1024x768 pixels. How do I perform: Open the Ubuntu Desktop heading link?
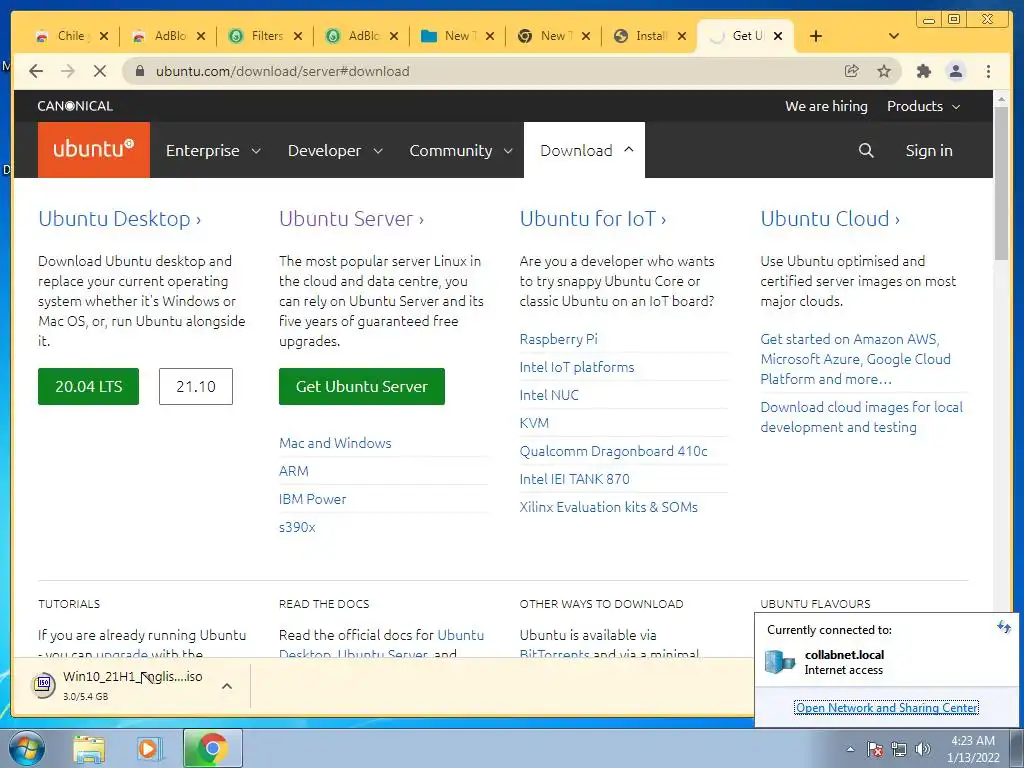click(120, 219)
